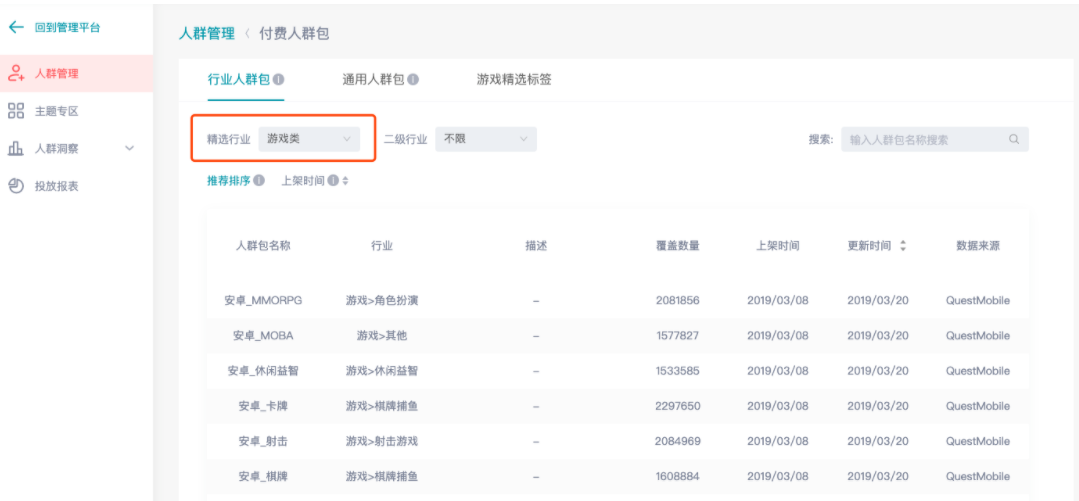Screen dimensions: 1079x501
Task: Click coverage value 1608884
Action: (x=678, y=476)
